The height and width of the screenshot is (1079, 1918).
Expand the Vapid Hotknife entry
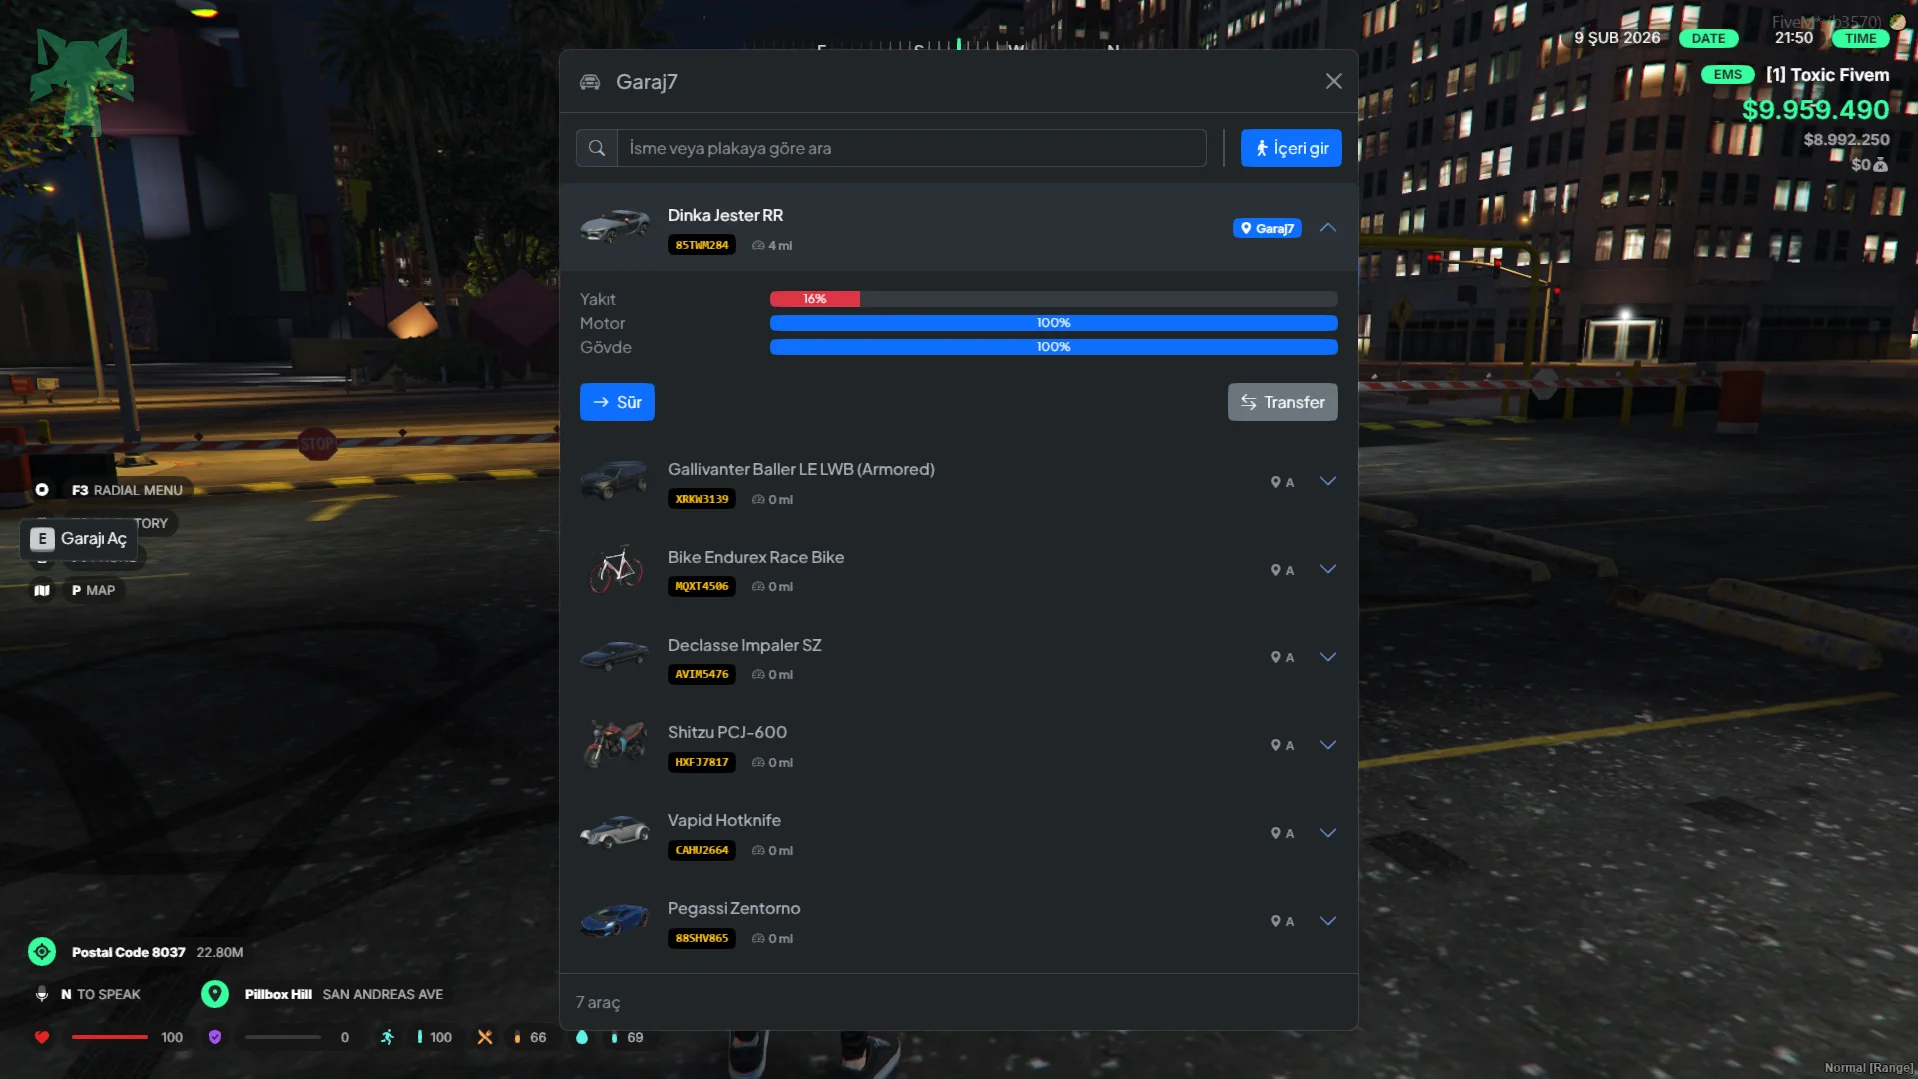(1328, 832)
